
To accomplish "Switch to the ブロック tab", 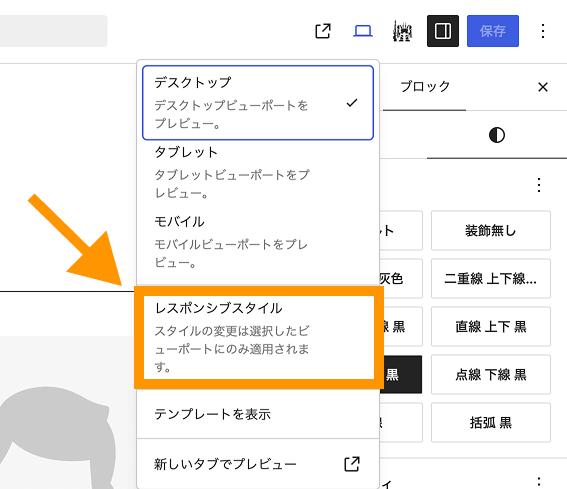I will (x=425, y=87).
